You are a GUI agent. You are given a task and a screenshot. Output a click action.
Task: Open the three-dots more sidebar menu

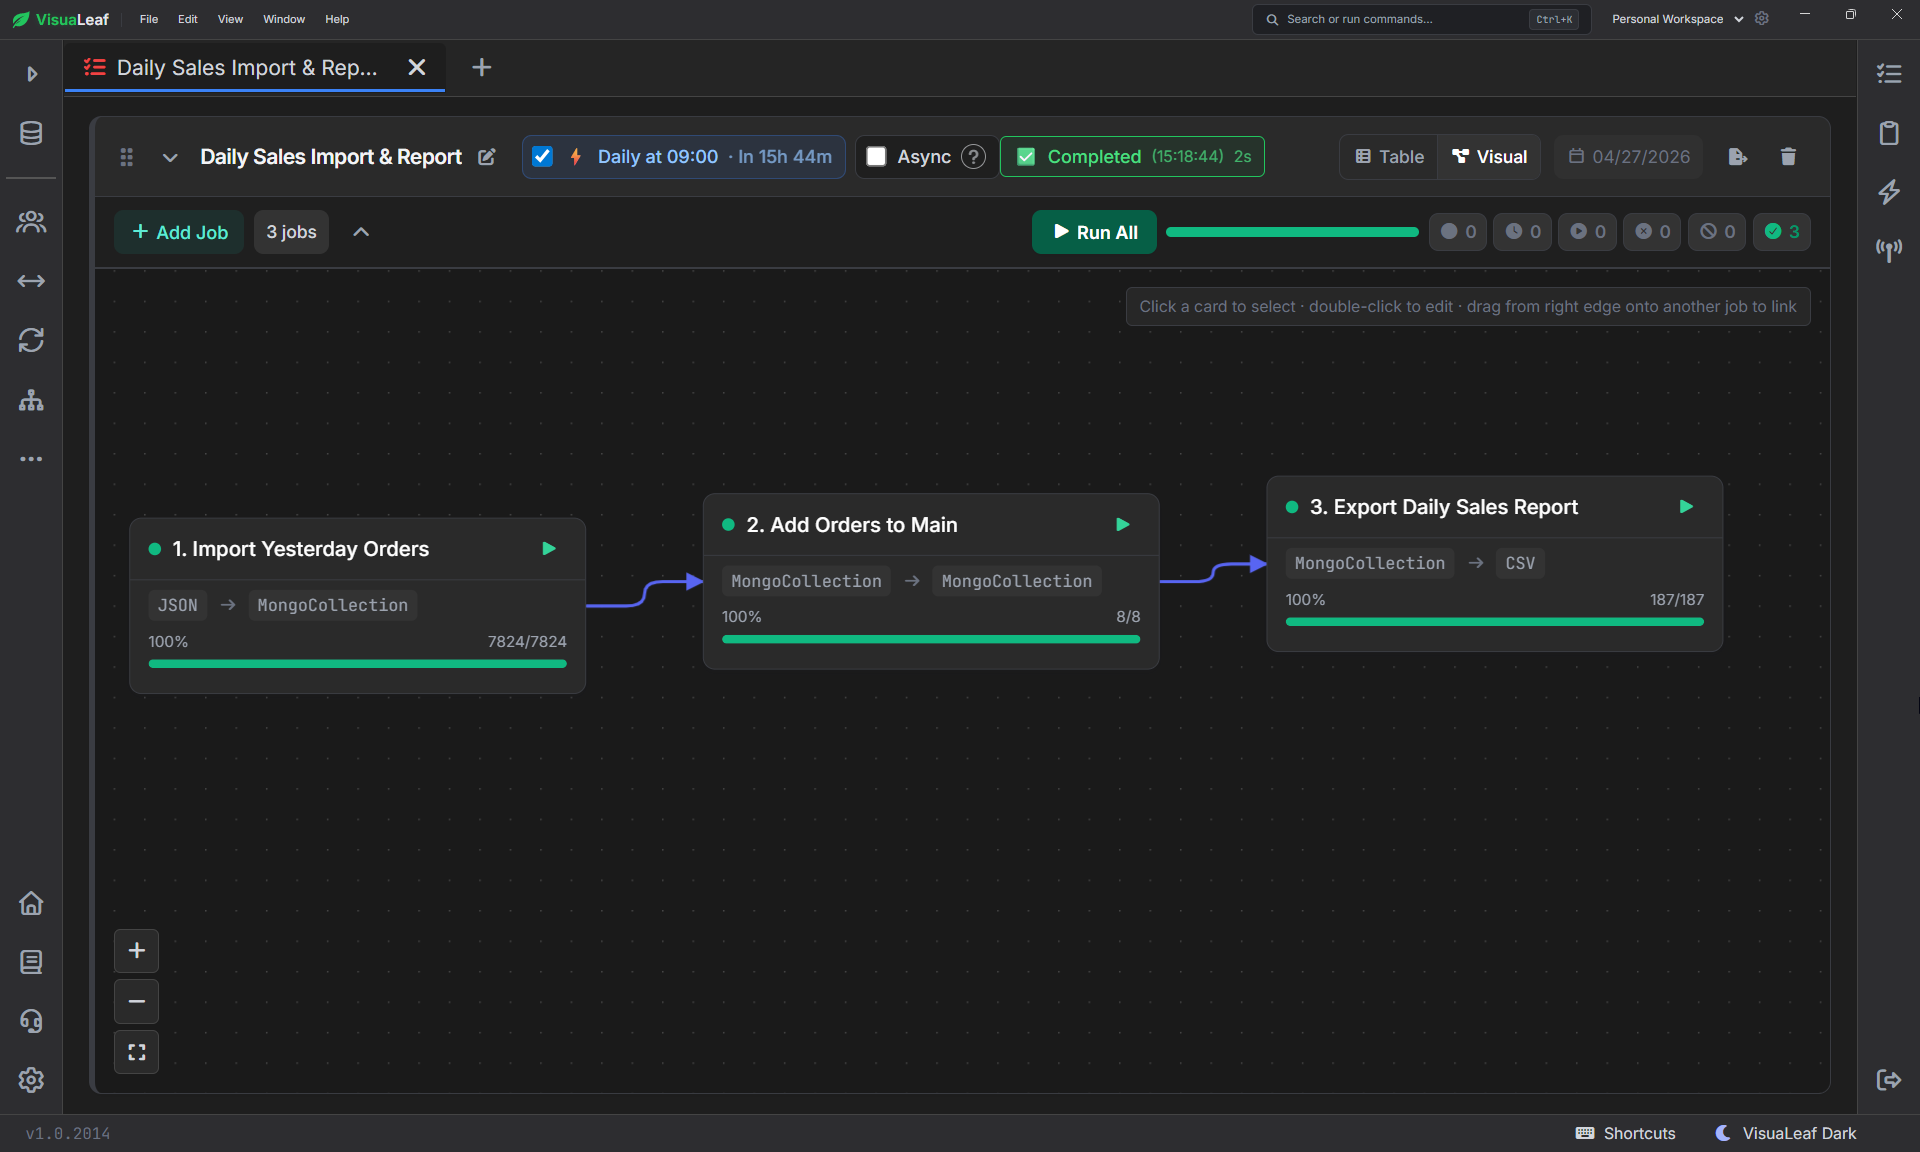31,459
